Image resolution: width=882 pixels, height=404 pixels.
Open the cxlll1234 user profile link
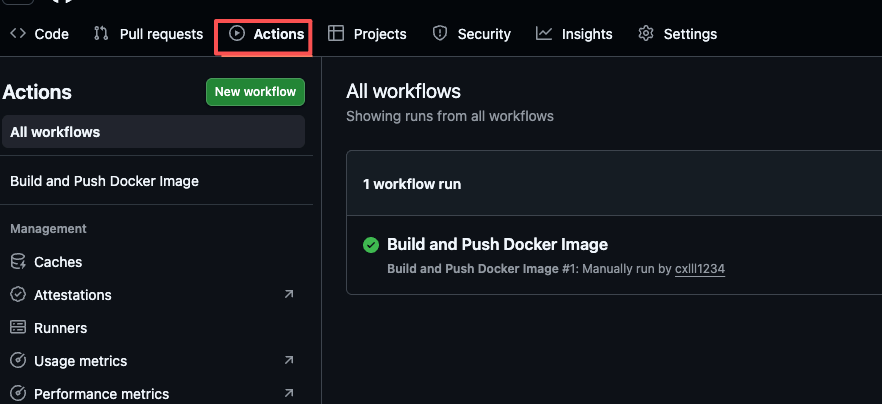699,269
